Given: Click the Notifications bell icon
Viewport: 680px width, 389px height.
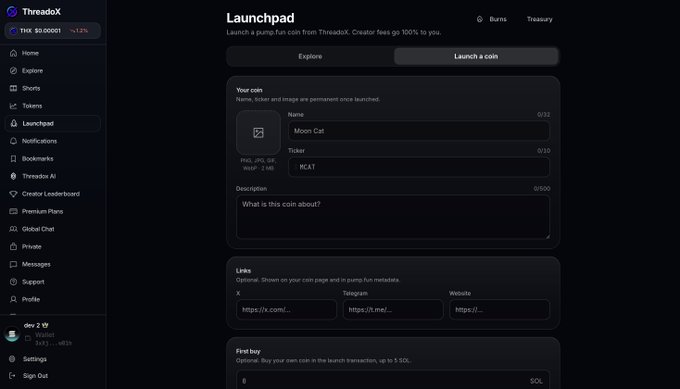Looking at the screenshot, I should [x=13, y=141].
